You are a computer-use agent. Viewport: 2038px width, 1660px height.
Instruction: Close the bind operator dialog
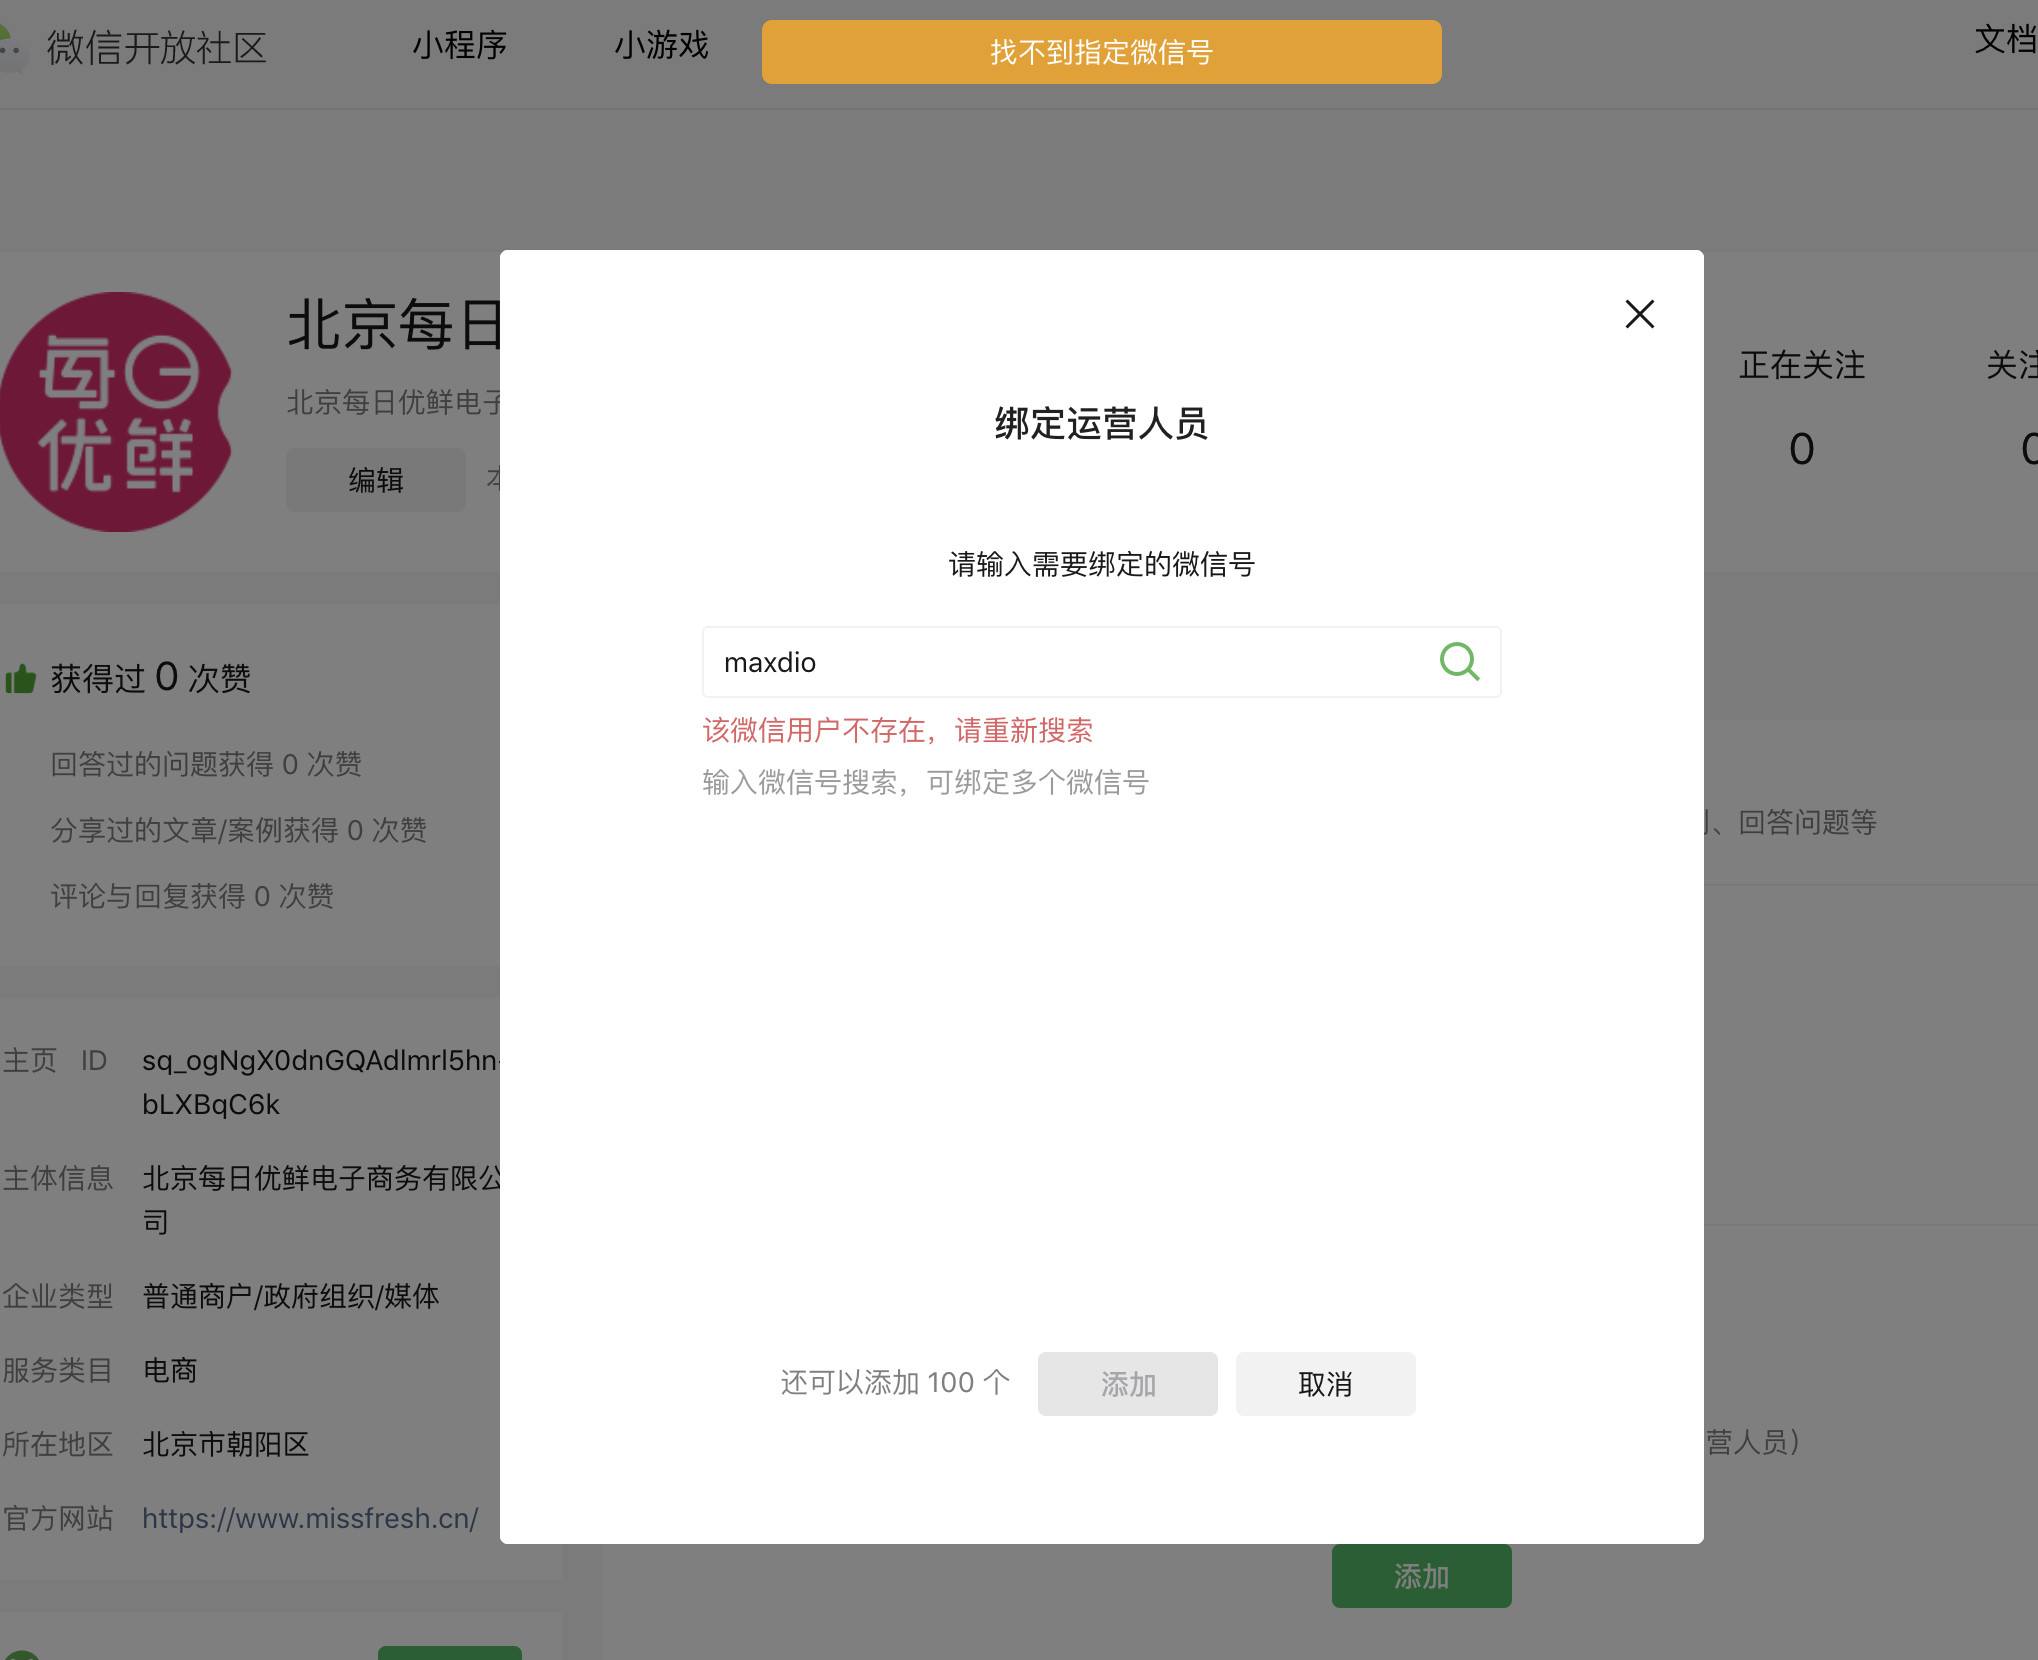click(1639, 315)
